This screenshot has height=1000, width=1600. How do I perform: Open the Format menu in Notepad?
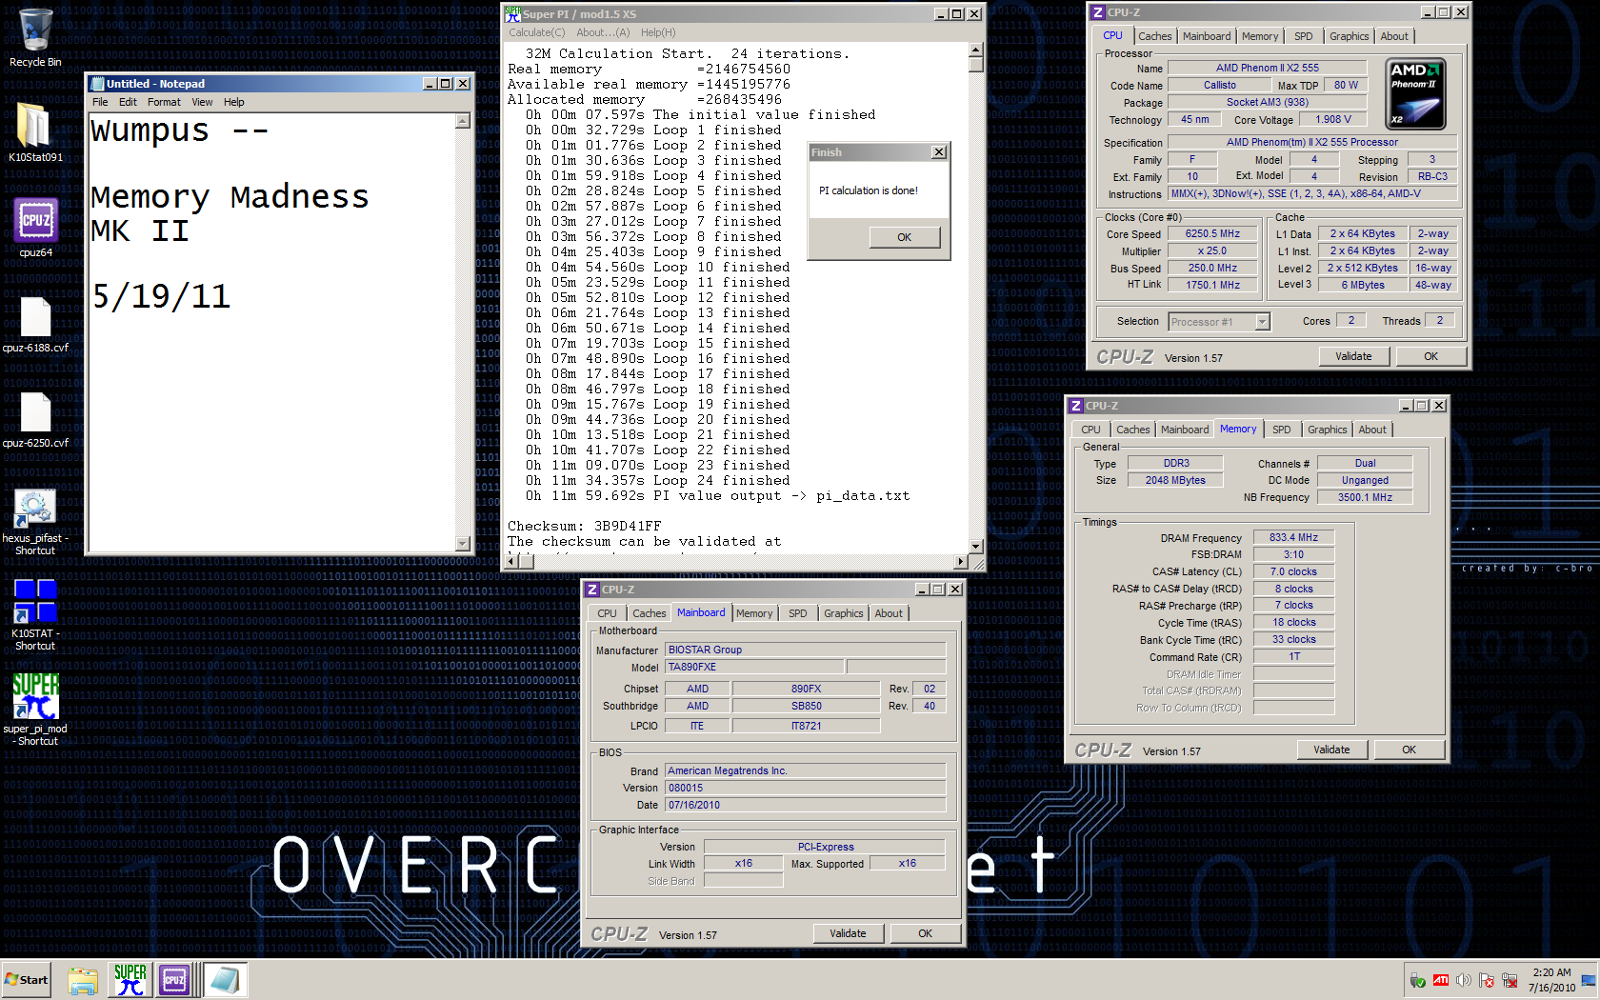coord(164,102)
